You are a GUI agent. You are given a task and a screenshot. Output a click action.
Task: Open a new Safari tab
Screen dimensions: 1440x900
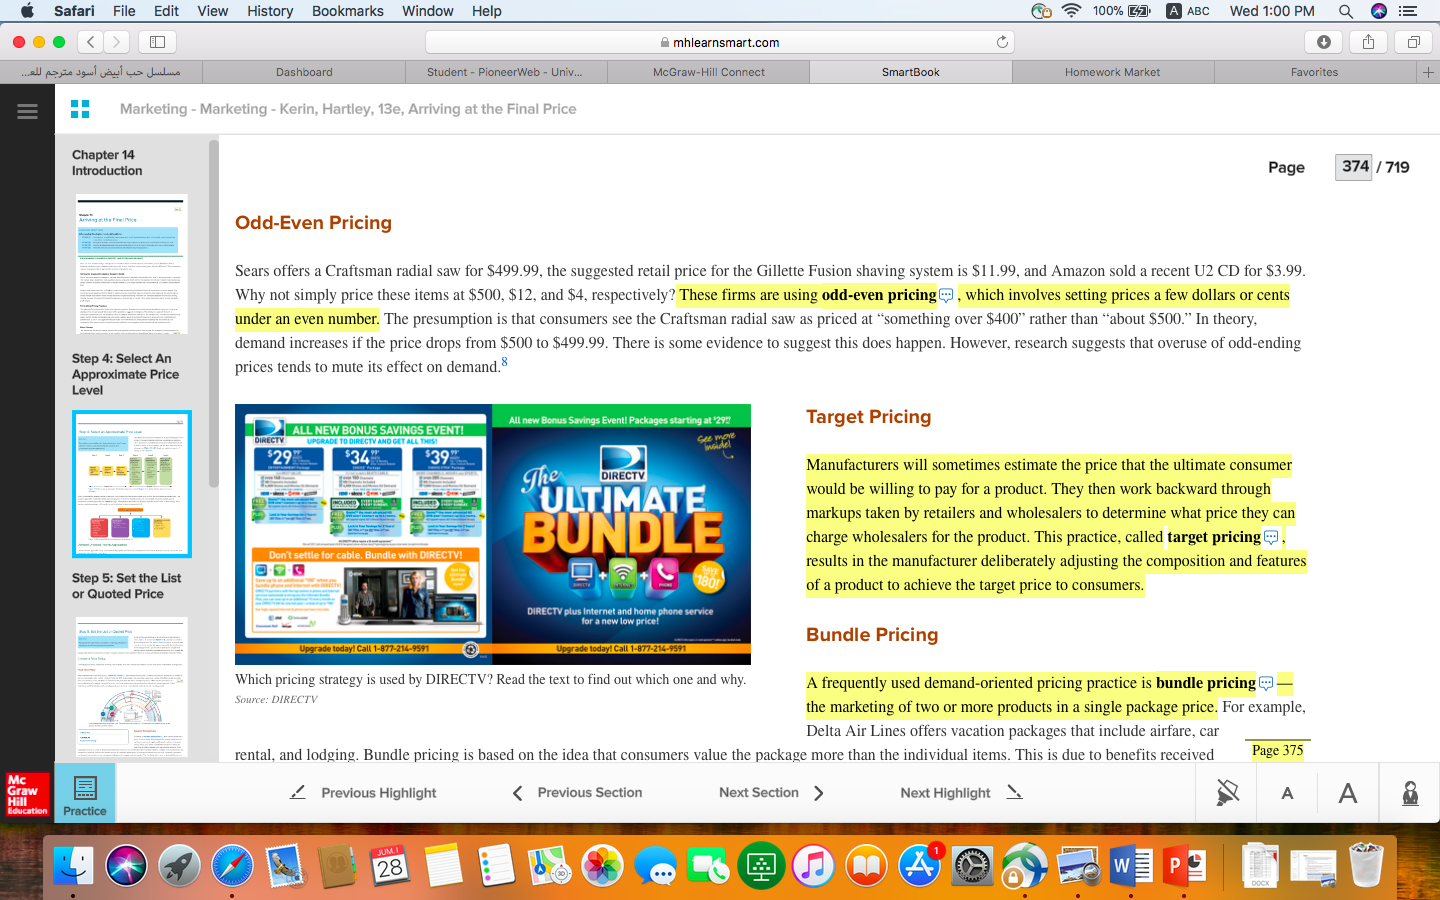tap(1428, 72)
